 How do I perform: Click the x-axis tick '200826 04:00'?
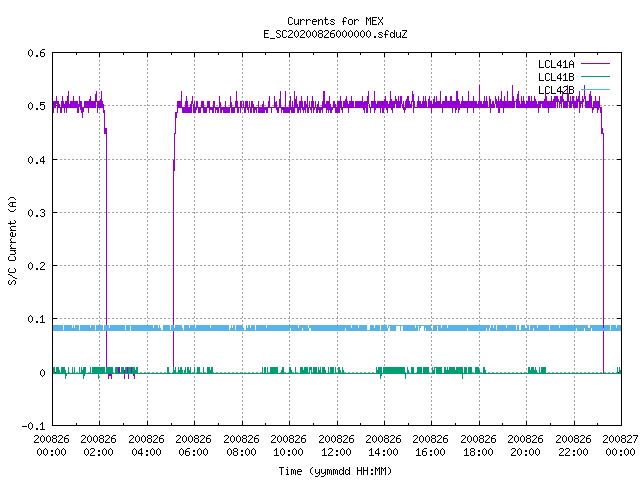(147, 446)
